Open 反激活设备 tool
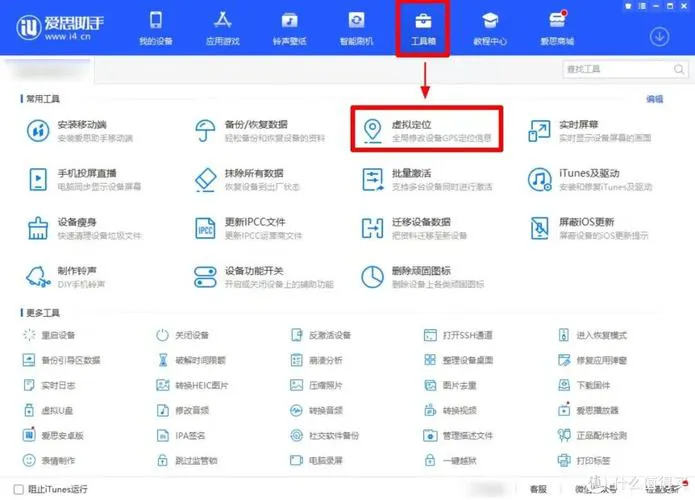This screenshot has width=695, height=500. (x=320, y=335)
